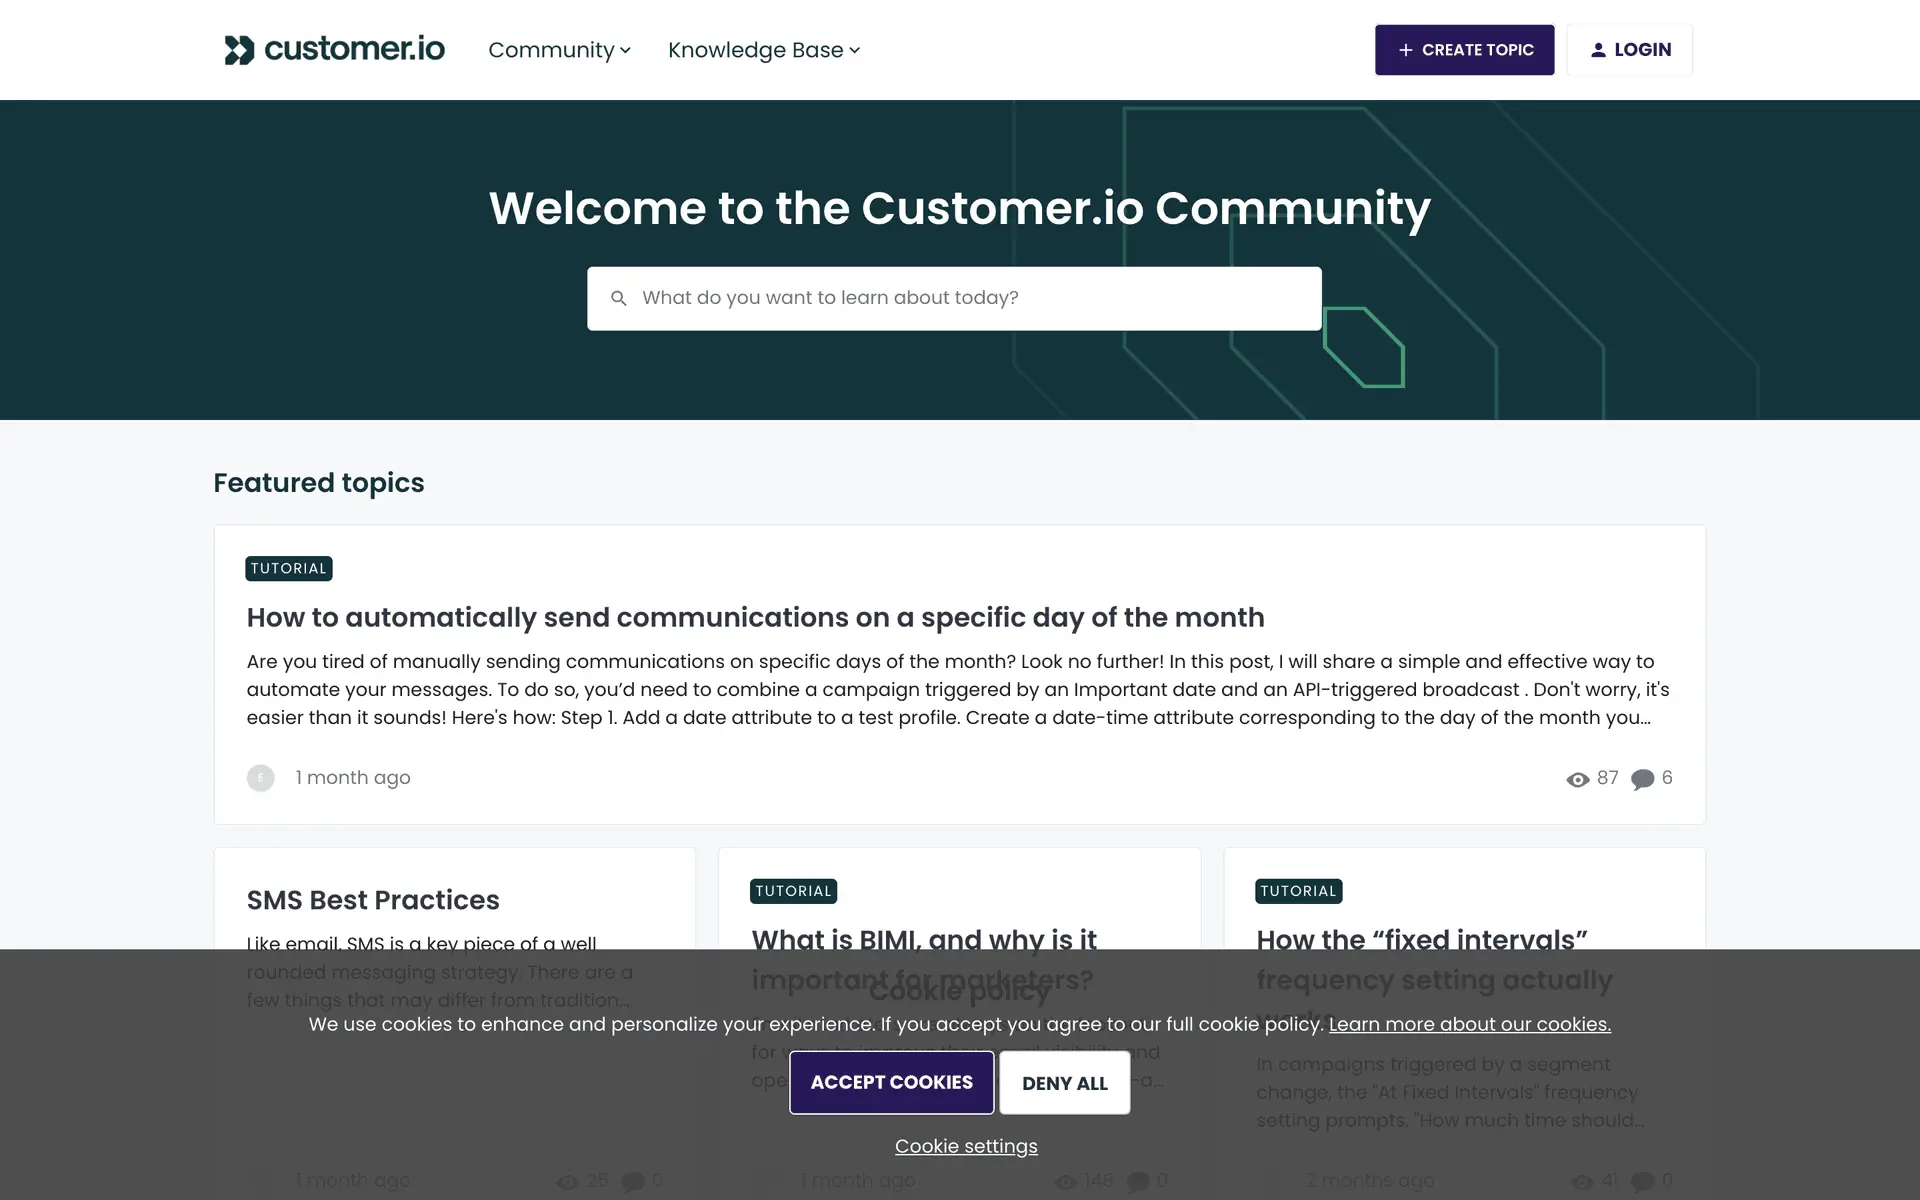Click the Tutorial tag on featured topic
This screenshot has height=1200, width=1920.
[288, 568]
